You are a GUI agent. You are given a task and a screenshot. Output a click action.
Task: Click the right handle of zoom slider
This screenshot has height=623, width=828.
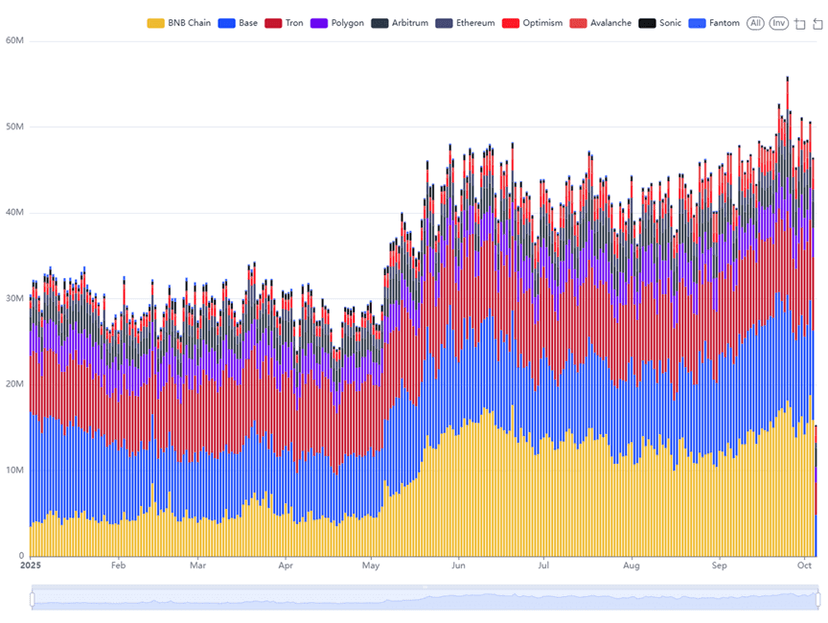click(x=817, y=599)
